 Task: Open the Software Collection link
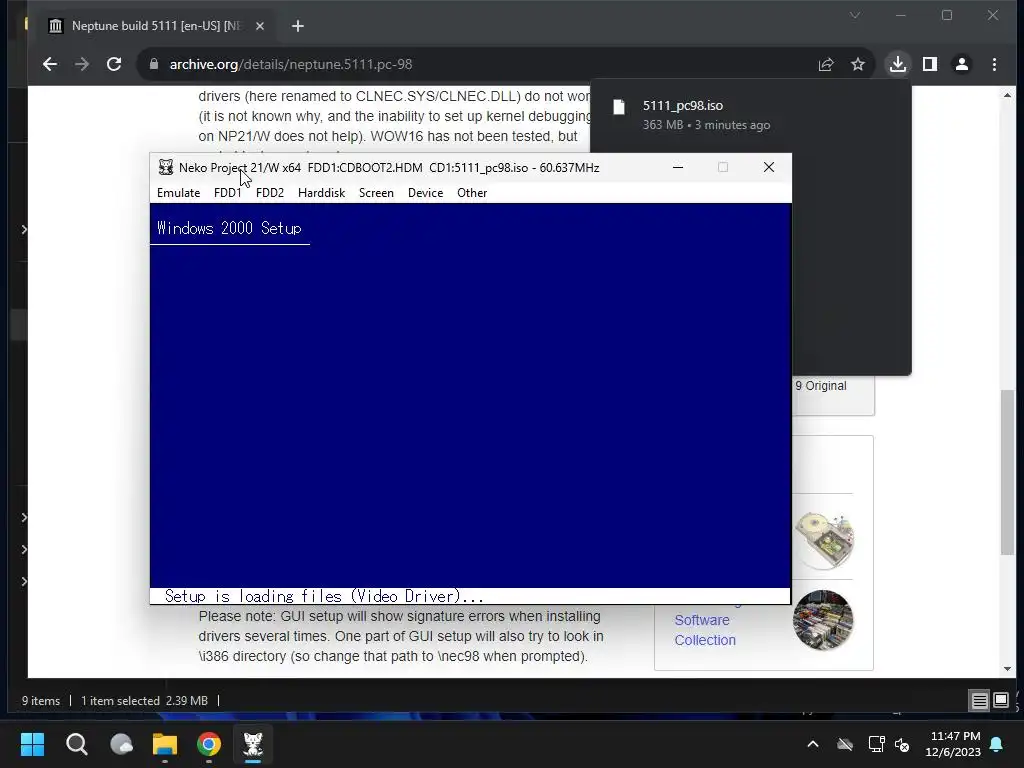[x=705, y=630]
